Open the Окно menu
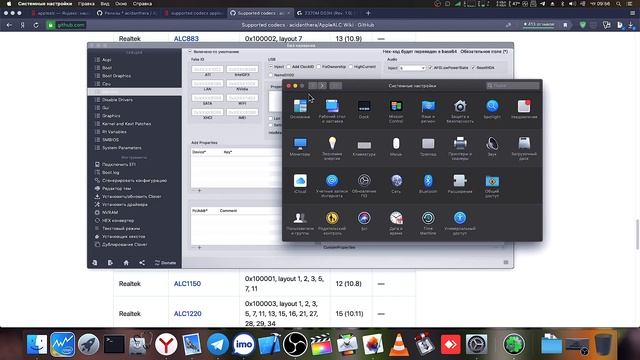 [x=121, y=4]
